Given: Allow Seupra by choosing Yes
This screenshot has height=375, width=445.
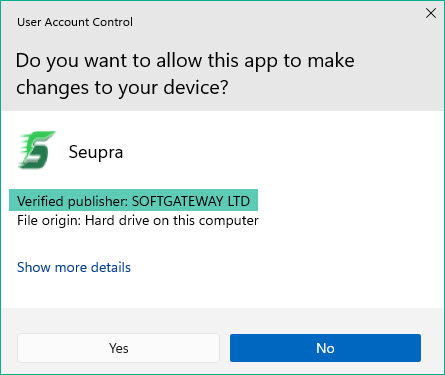Looking at the screenshot, I should 118,348.
